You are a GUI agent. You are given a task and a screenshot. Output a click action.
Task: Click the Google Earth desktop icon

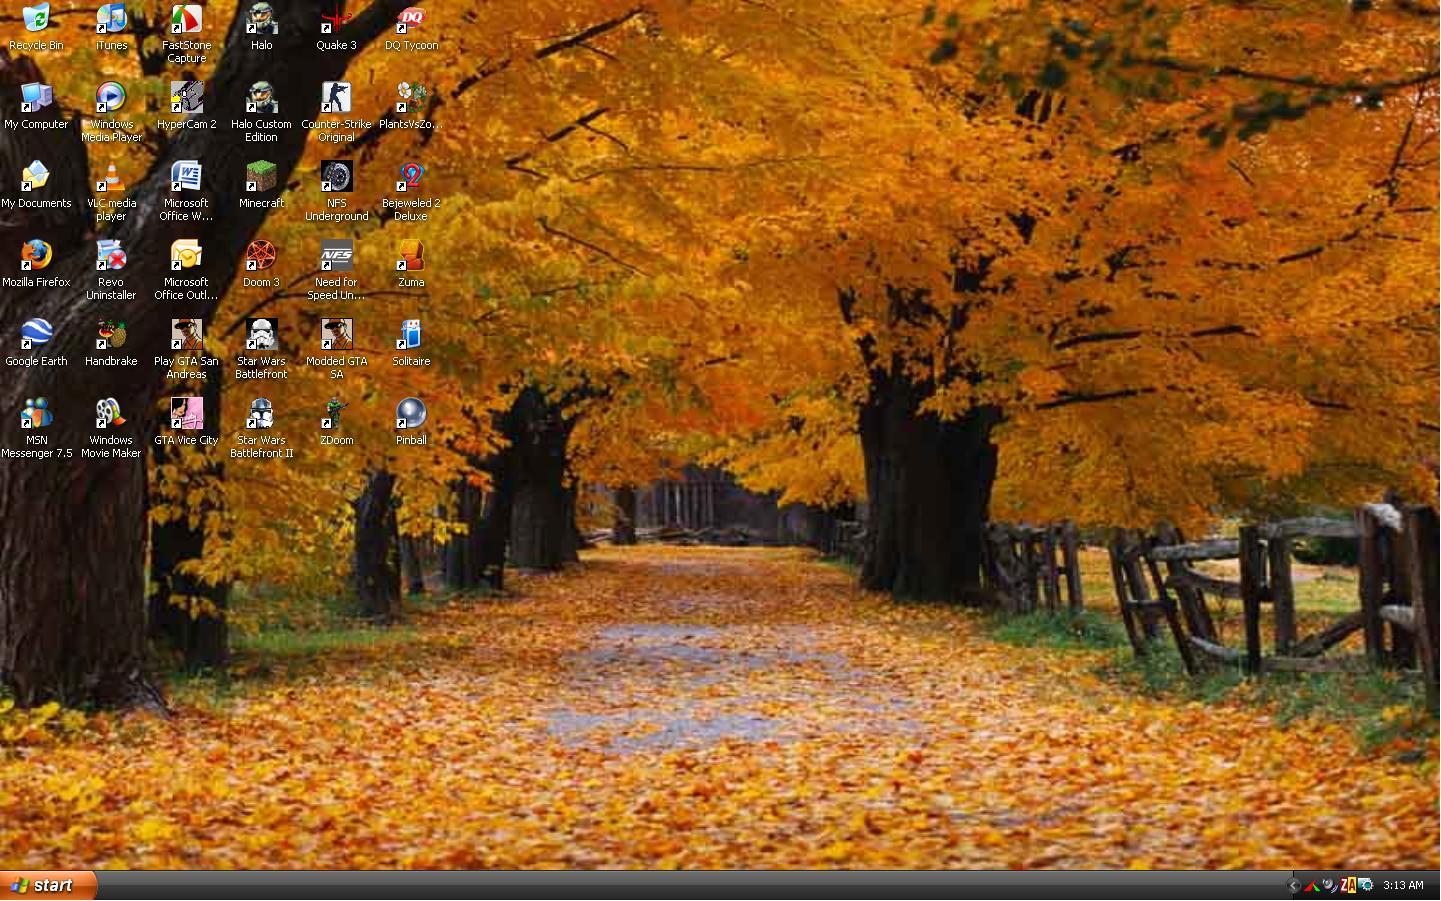36,336
